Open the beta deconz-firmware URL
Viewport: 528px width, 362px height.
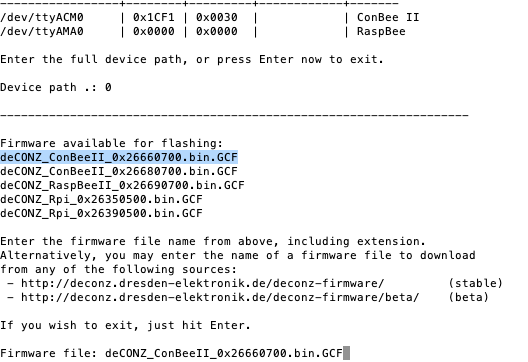(x=220, y=297)
